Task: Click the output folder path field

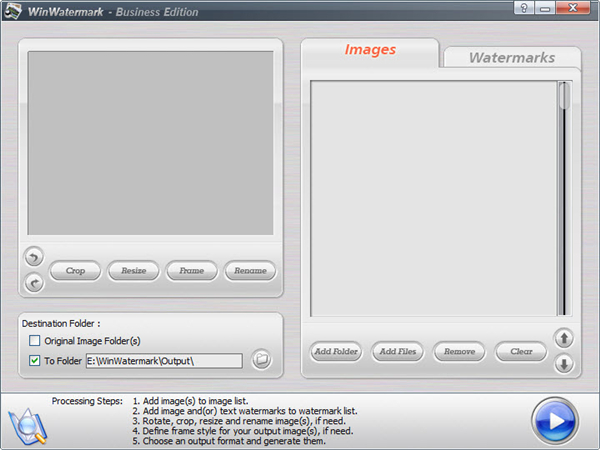Action: tap(163, 360)
